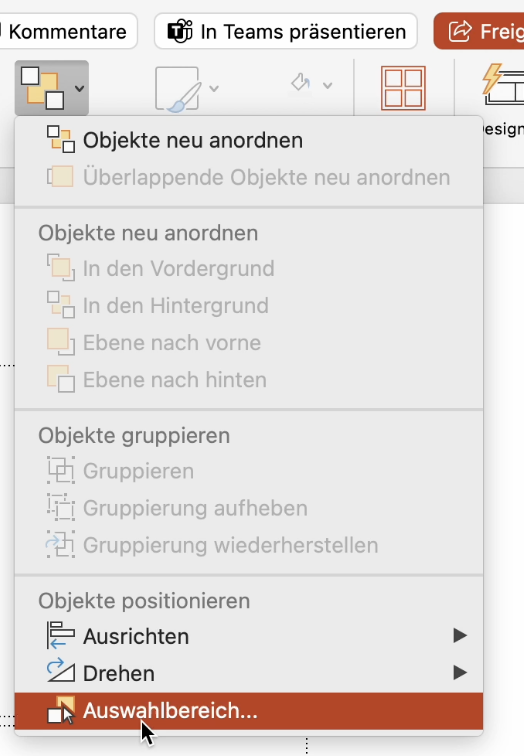Click the Kommentare button
524x756 pixels.
68,32
